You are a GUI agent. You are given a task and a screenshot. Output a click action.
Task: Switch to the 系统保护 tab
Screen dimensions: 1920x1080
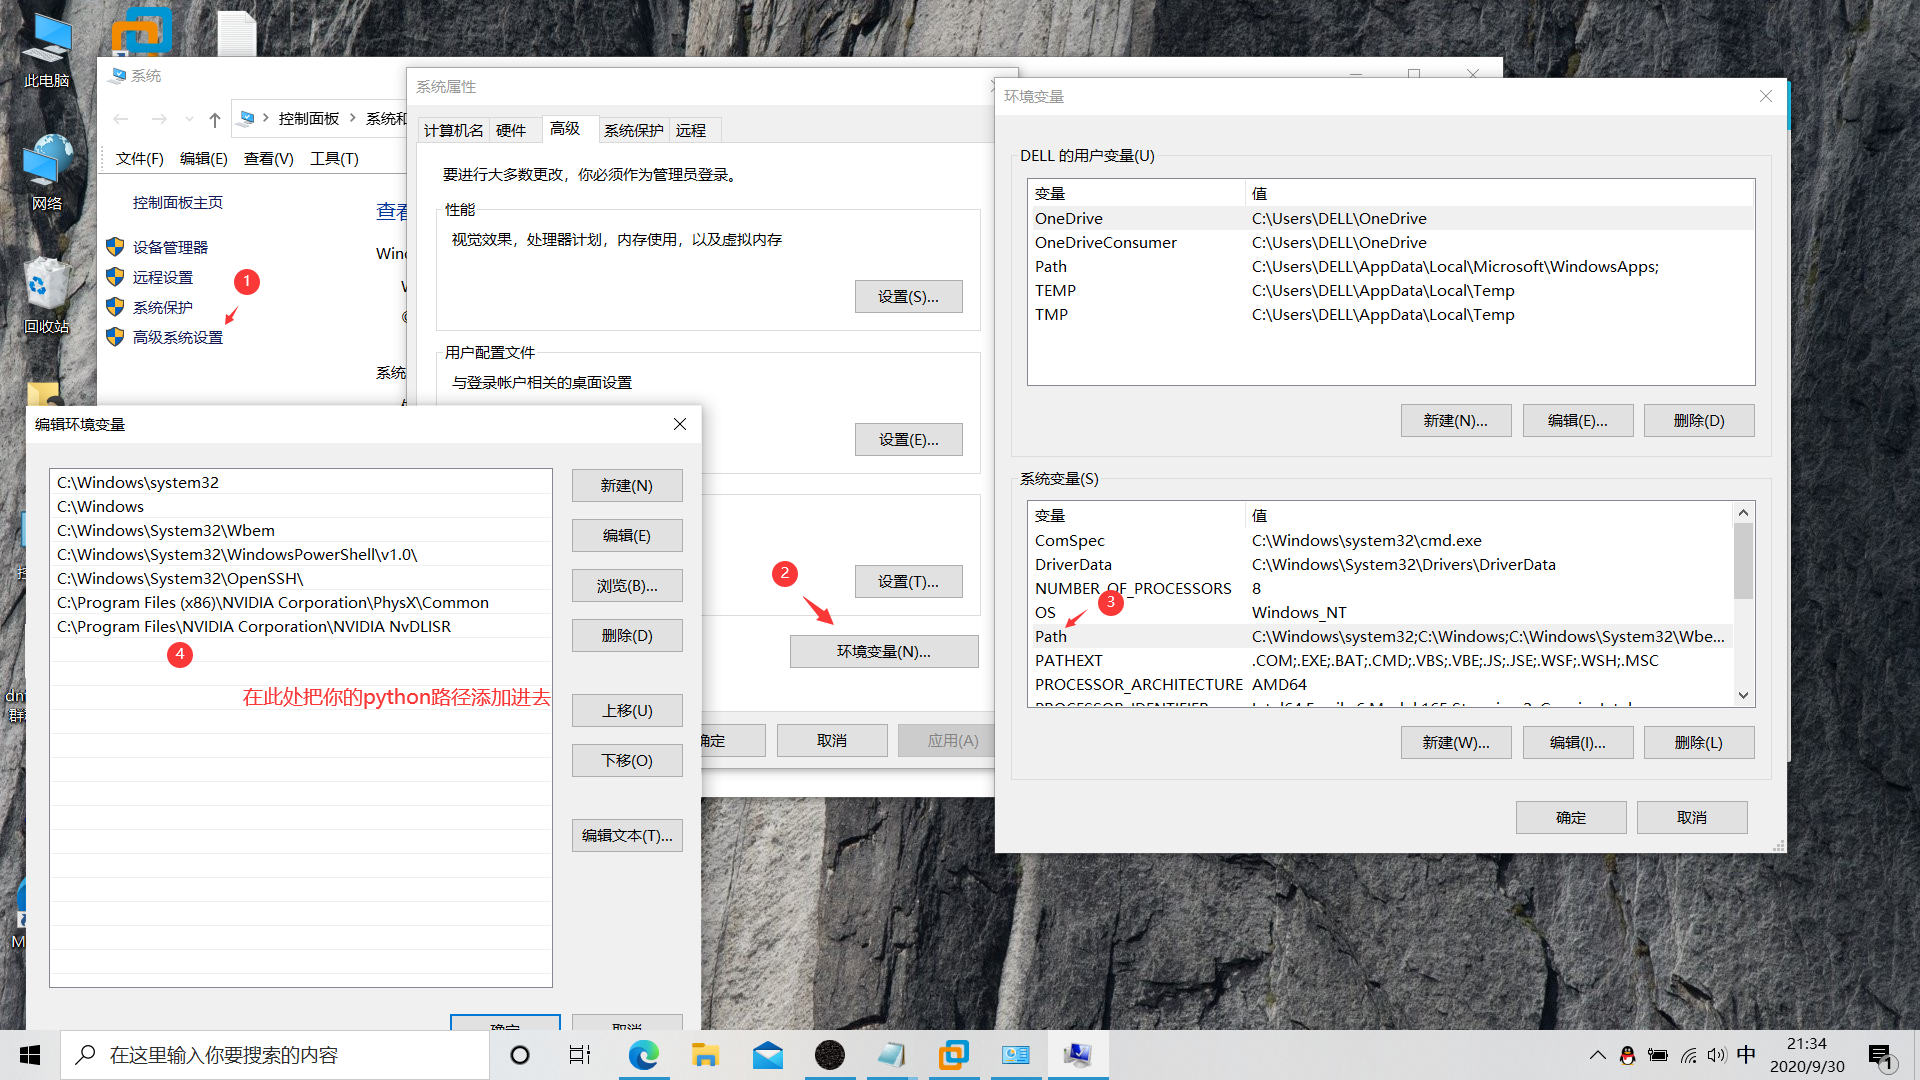tap(633, 130)
